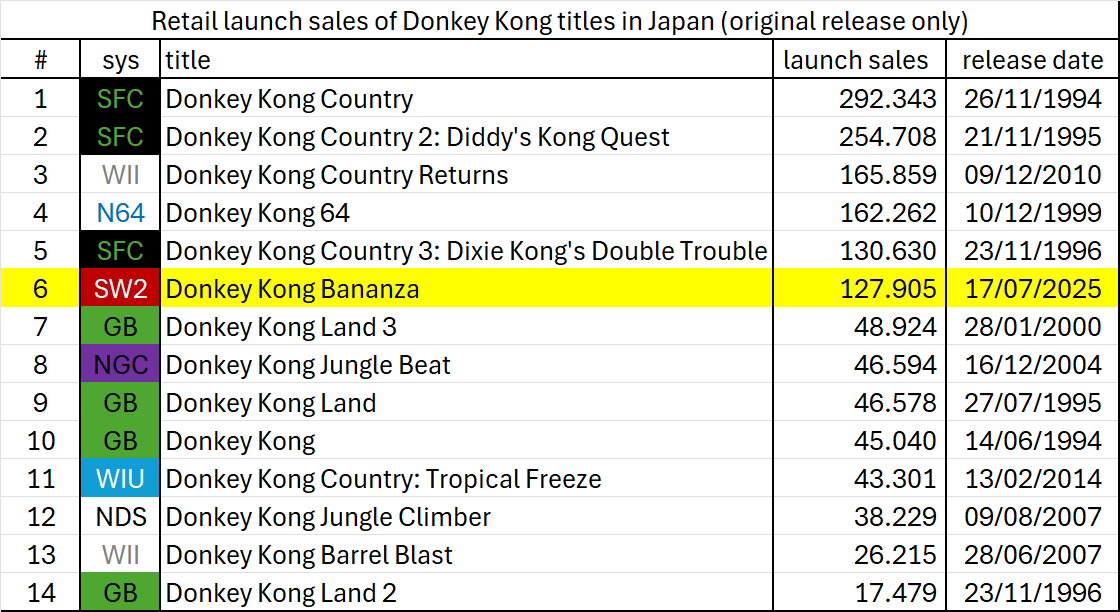Click the Donkey Kong Country Returns cell
Viewport: 1120px width, 612px height.
466,175
